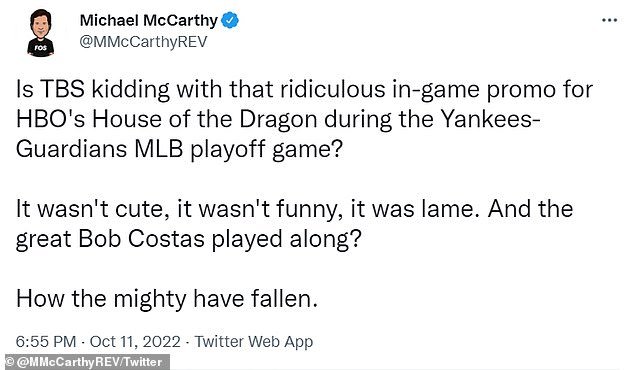The width and height of the screenshot is (634, 370).
Task: Select the House of the Dragon phrase
Action: 205,119
